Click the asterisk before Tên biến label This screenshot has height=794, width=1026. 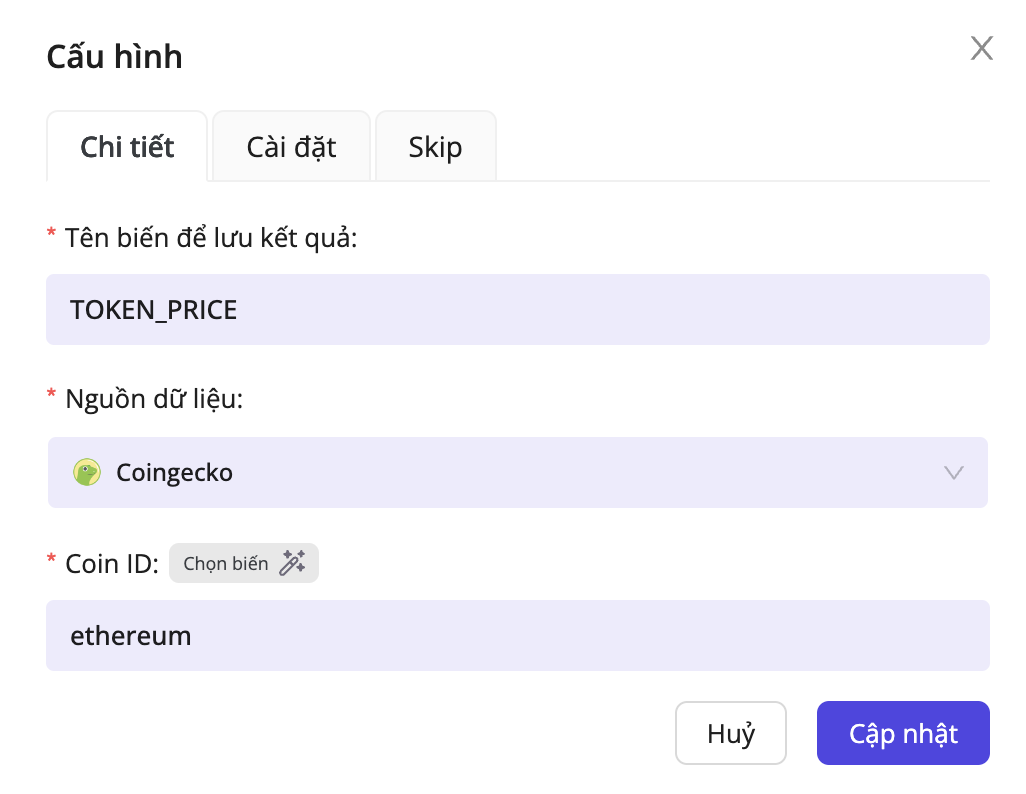coord(52,236)
